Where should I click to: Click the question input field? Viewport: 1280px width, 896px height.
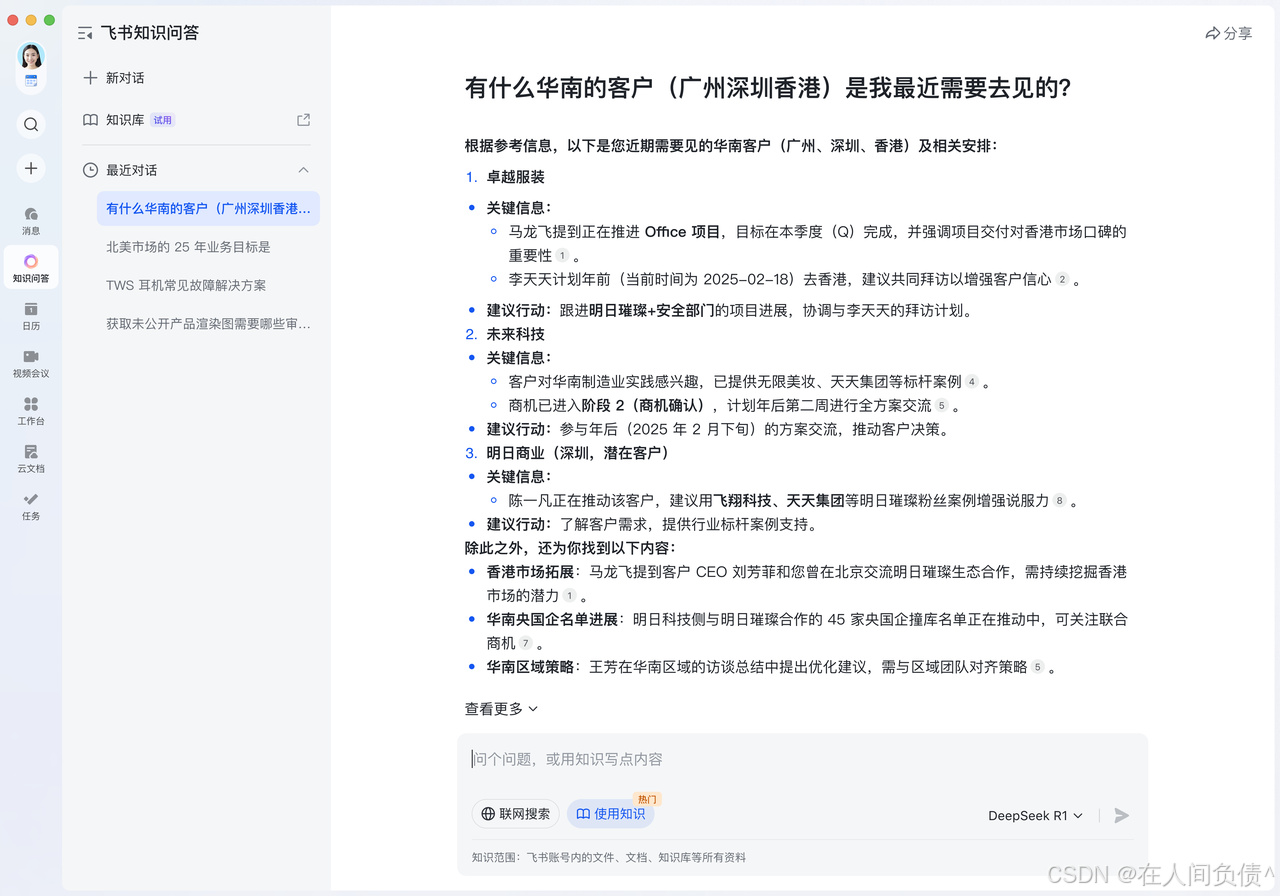(802, 759)
